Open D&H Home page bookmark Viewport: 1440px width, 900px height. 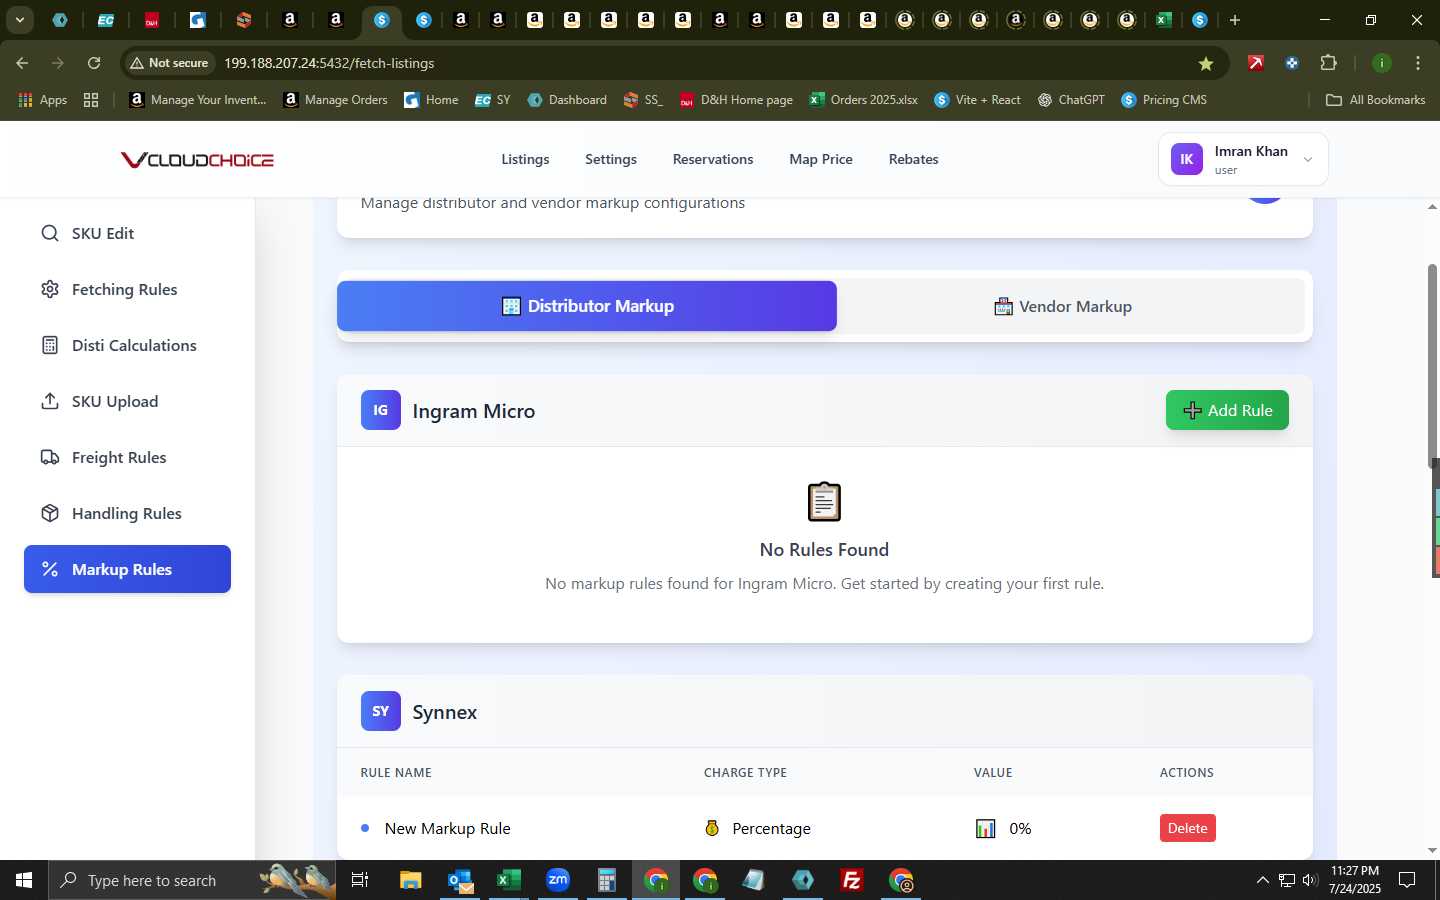click(736, 100)
